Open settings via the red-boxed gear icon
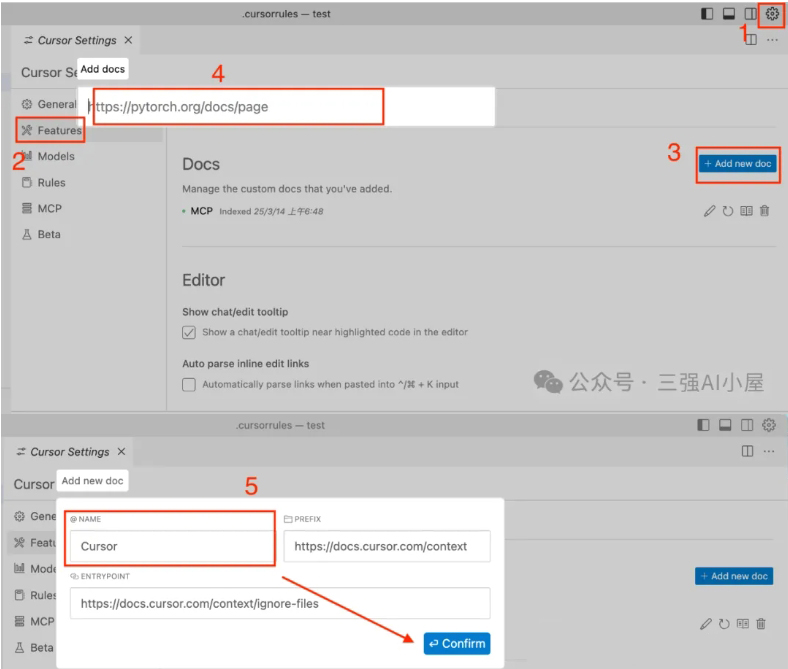The width and height of the screenshot is (788, 669). [x=771, y=14]
